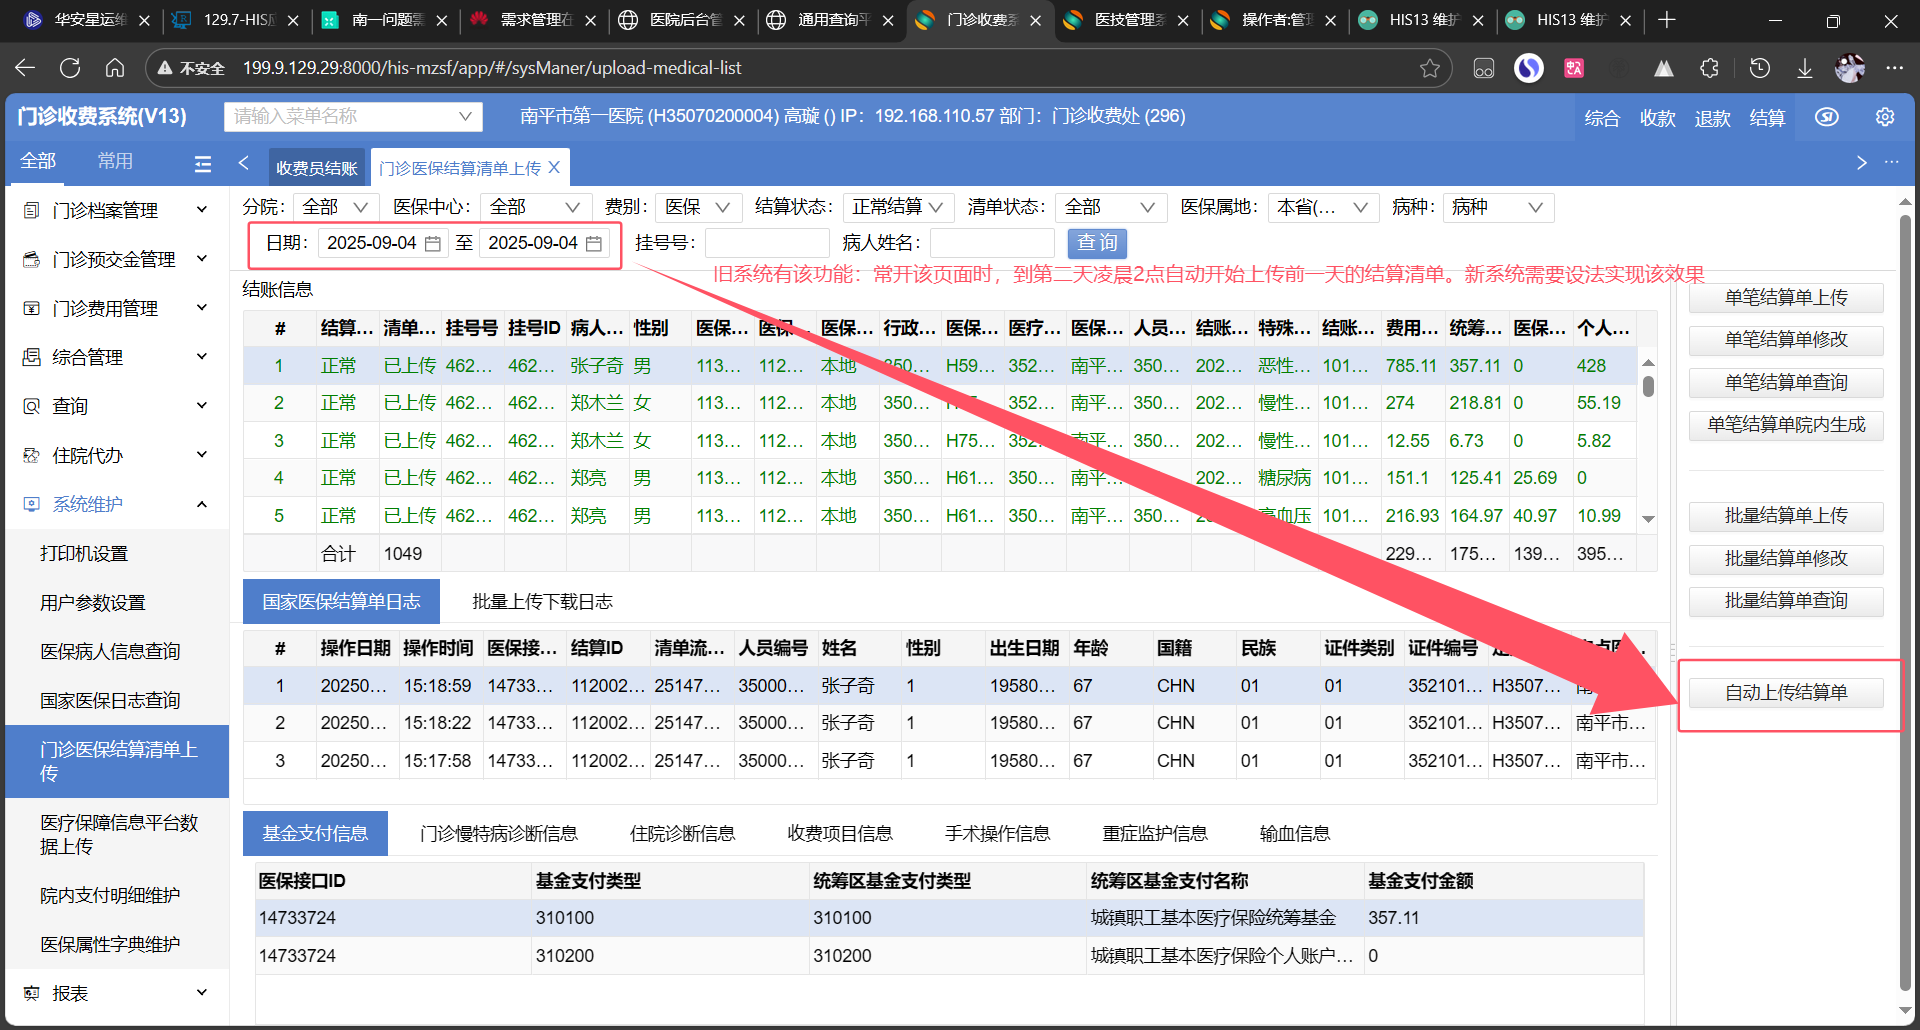Viewport: 1920px width, 1030px height.
Task: Click the browser address bar URL
Action: 492,68
